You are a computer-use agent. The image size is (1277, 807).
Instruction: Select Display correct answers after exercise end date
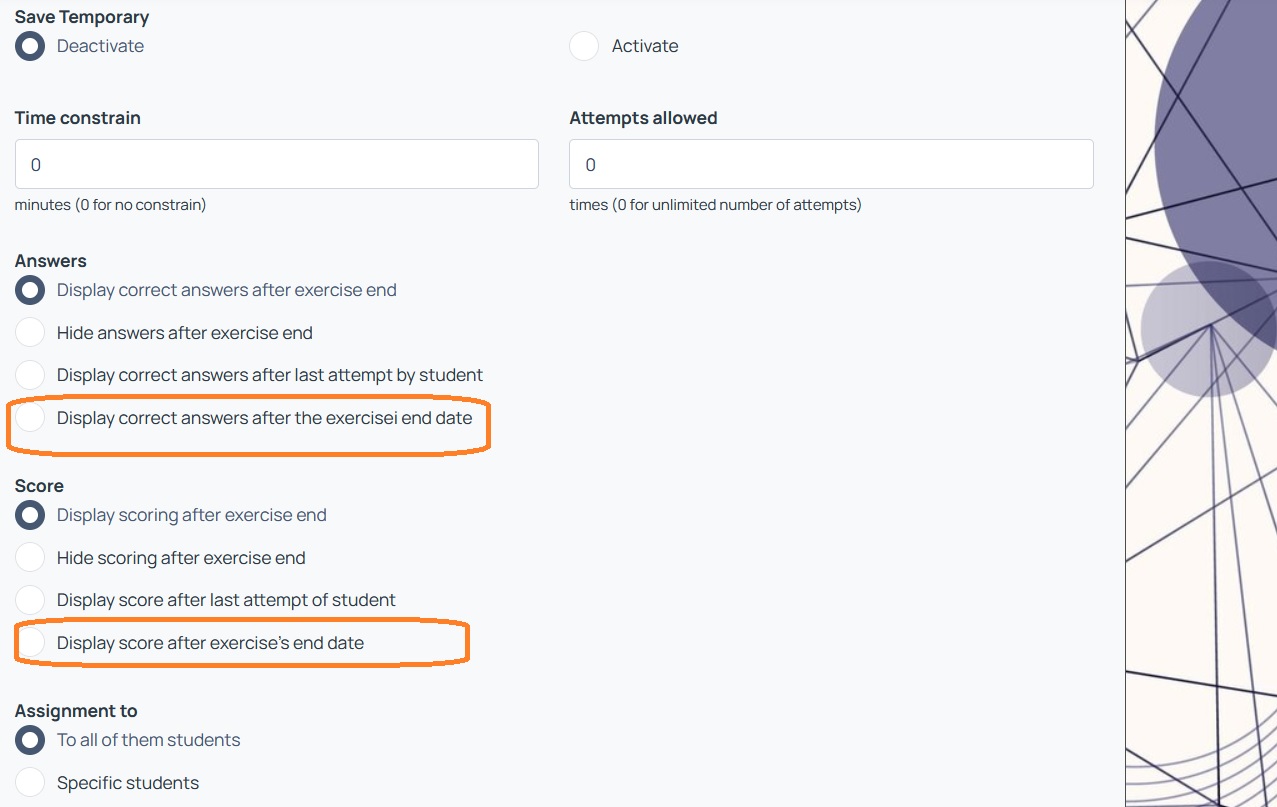coord(30,418)
